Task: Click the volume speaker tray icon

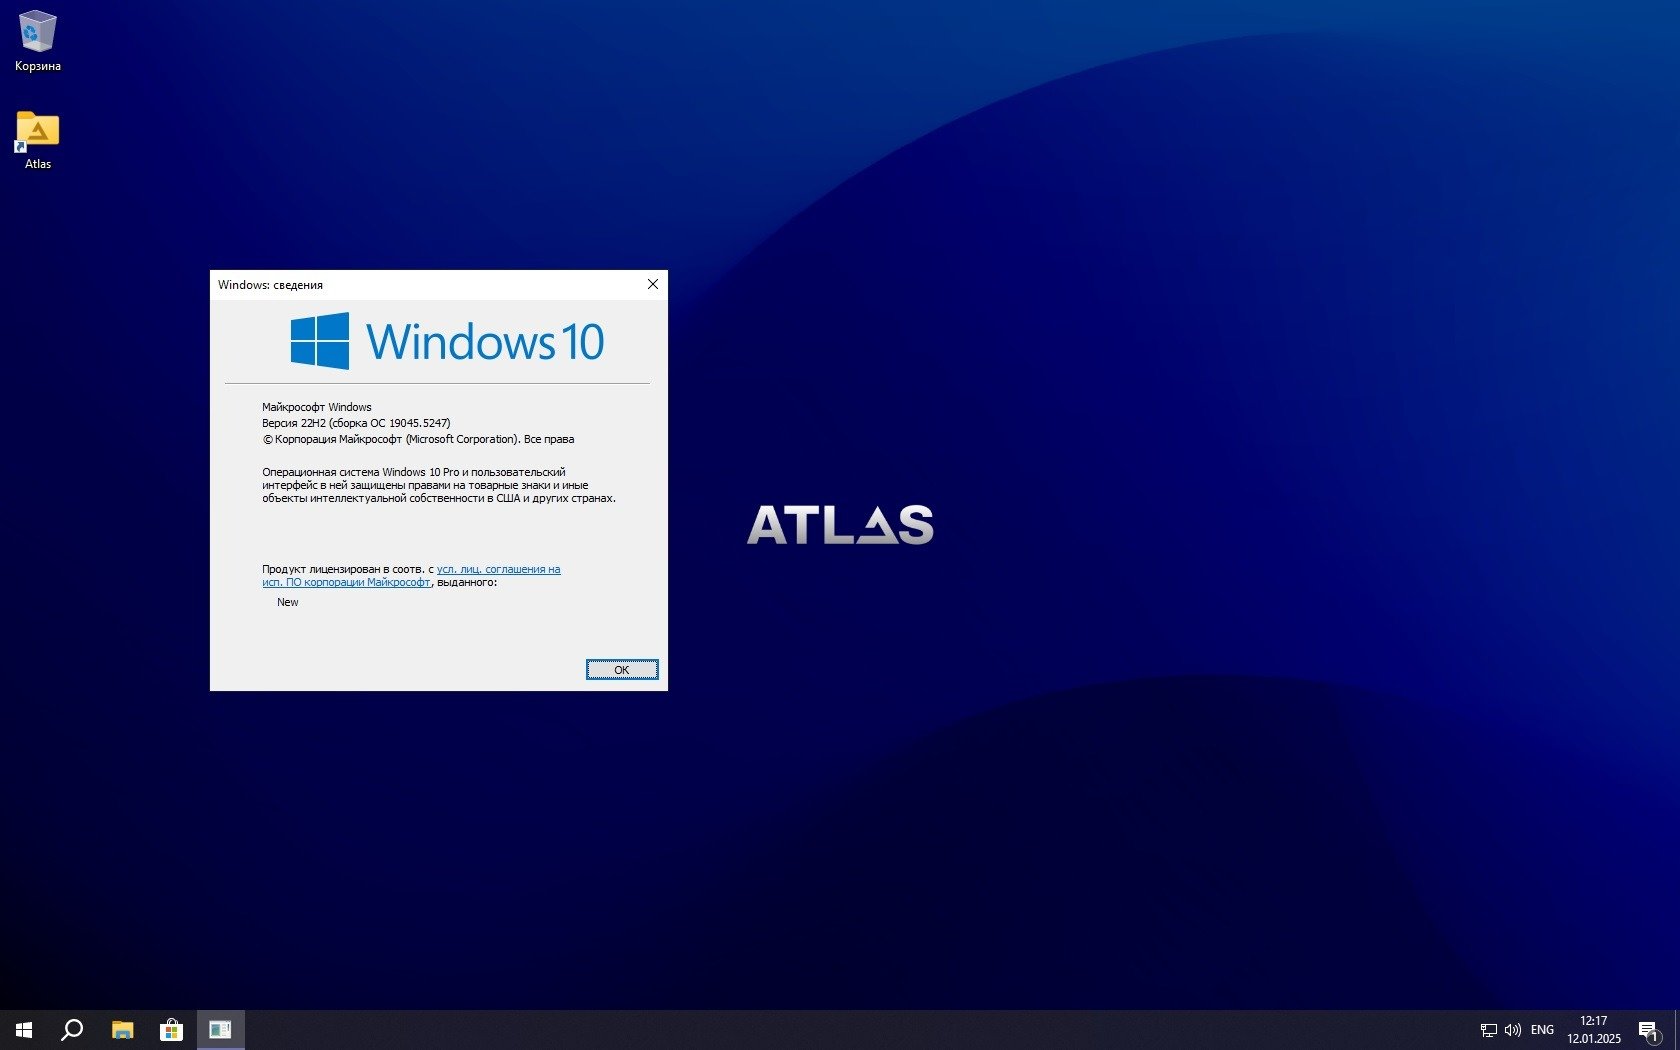Action: [x=1513, y=1030]
